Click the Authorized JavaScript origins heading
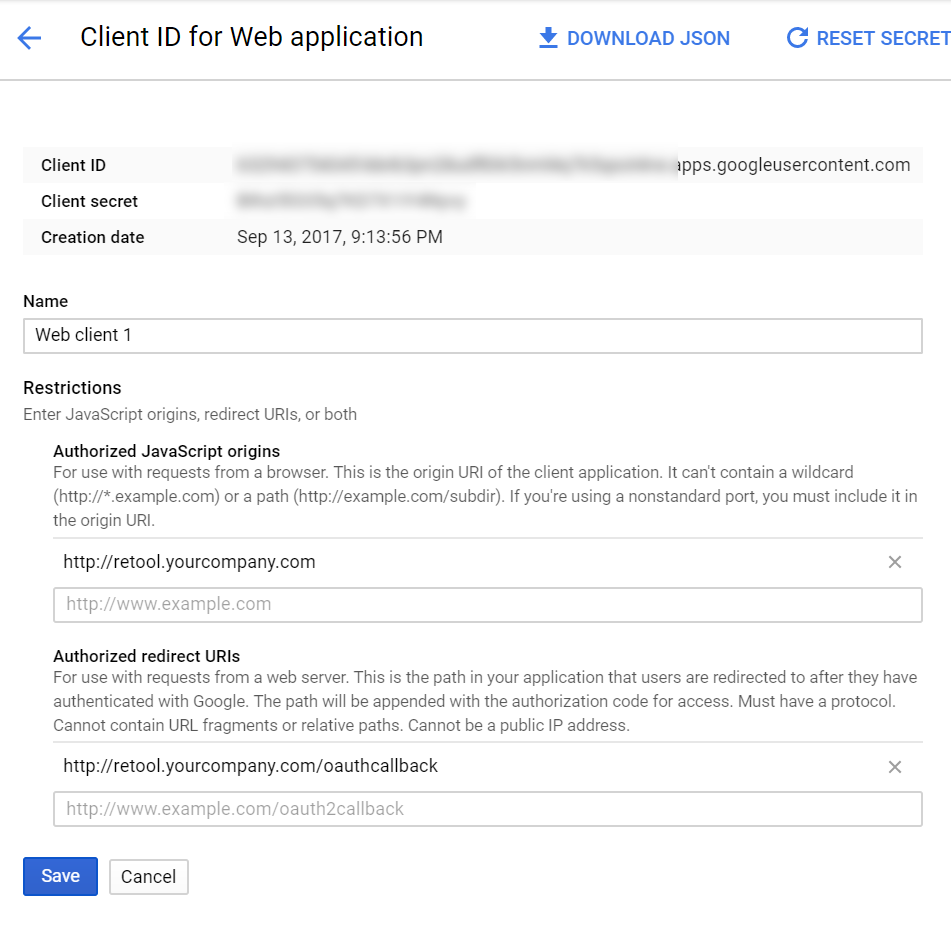The height and width of the screenshot is (928, 951). (166, 451)
